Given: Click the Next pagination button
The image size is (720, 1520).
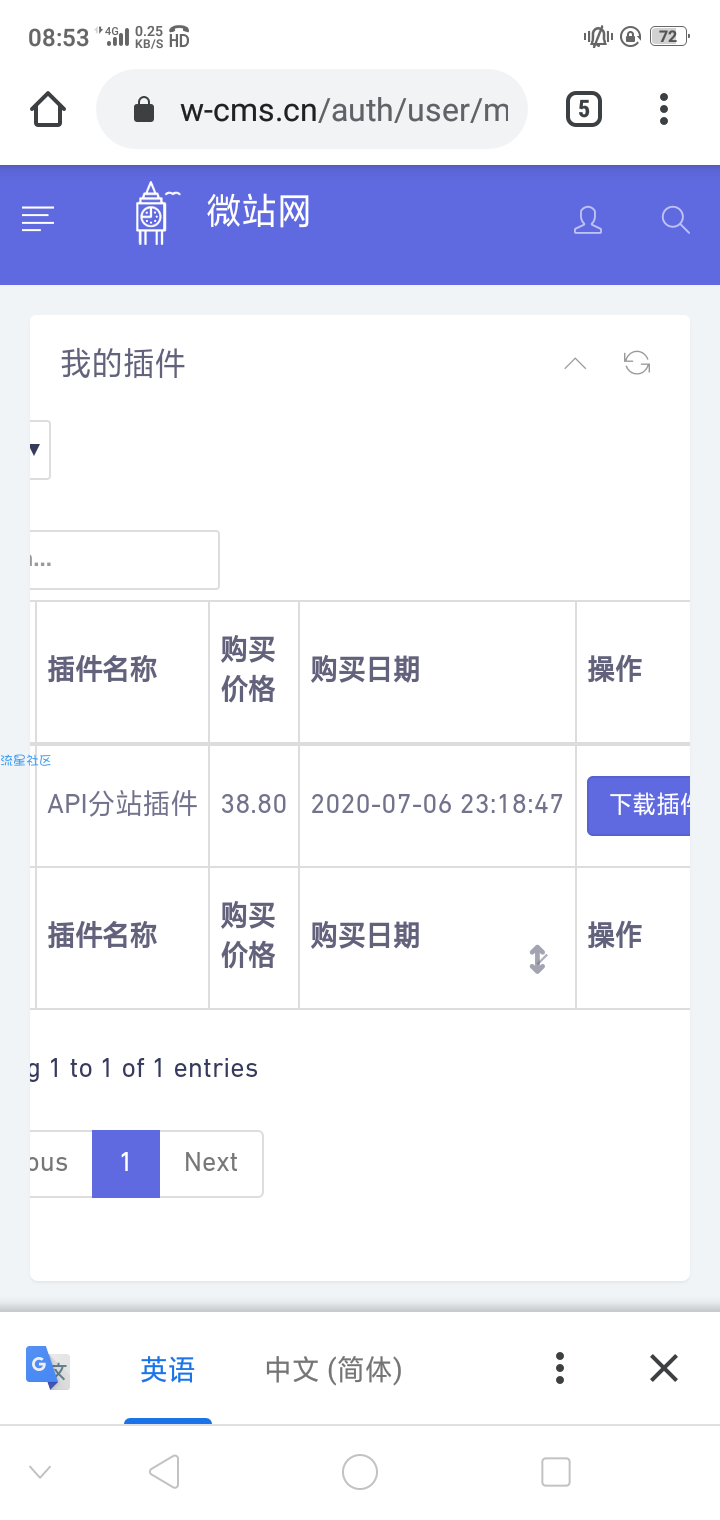Looking at the screenshot, I should pyautogui.click(x=211, y=1163).
